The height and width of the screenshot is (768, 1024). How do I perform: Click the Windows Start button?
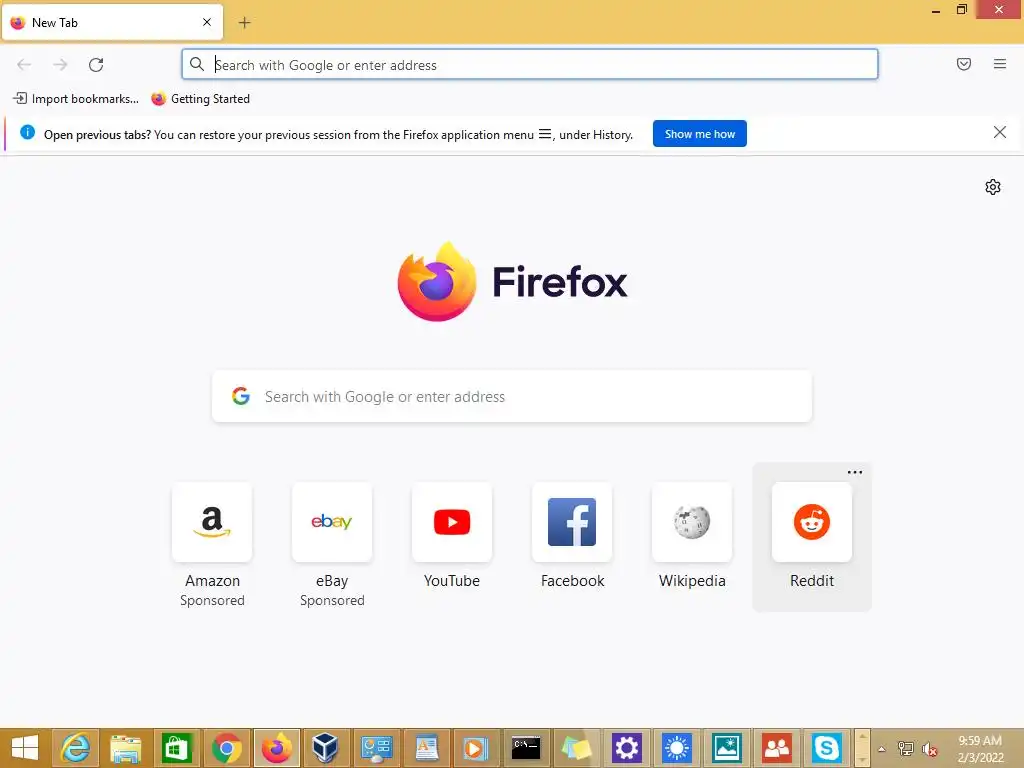pyautogui.click(x=25, y=748)
